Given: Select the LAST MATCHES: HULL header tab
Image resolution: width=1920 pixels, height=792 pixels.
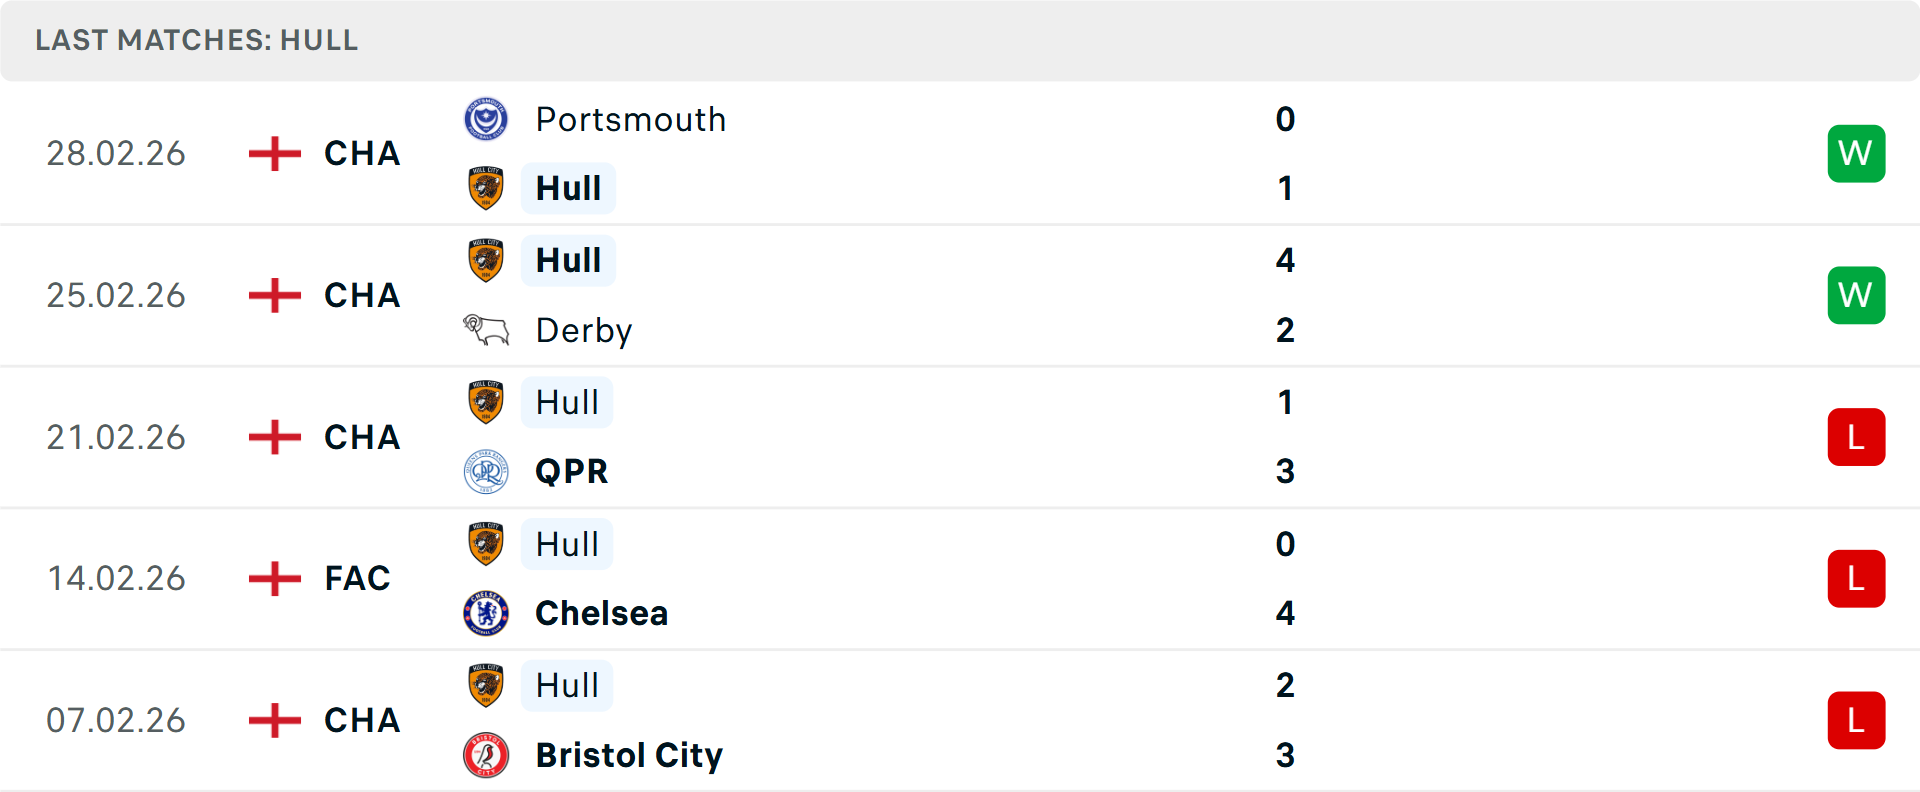Looking at the screenshot, I should tap(196, 40).
